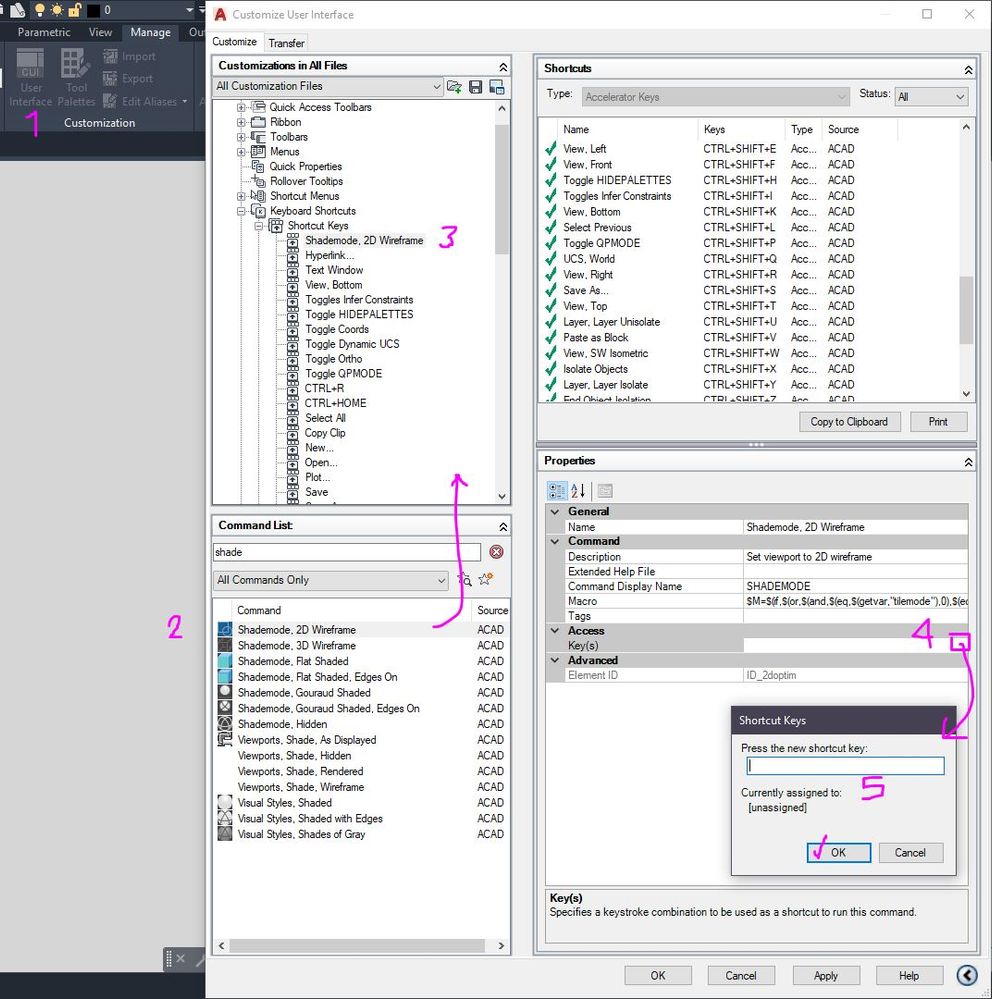Open the Parametric ribbon tab

tap(43, 32)
